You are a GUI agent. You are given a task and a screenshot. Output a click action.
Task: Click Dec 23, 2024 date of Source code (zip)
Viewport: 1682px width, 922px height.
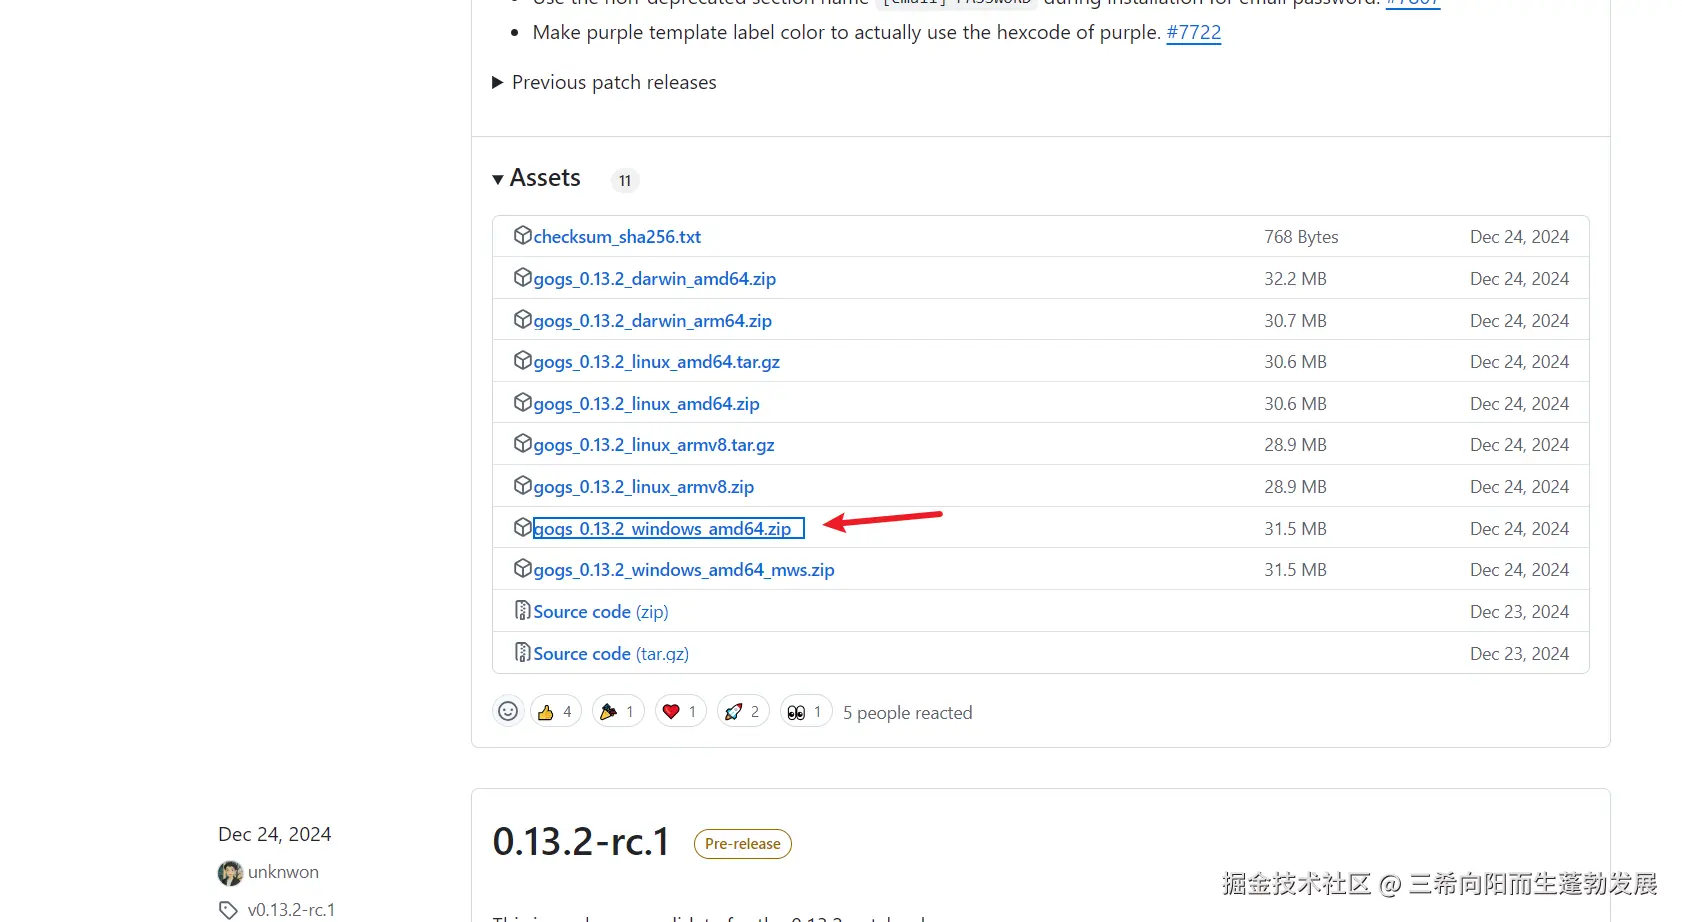coord(1520,612)
